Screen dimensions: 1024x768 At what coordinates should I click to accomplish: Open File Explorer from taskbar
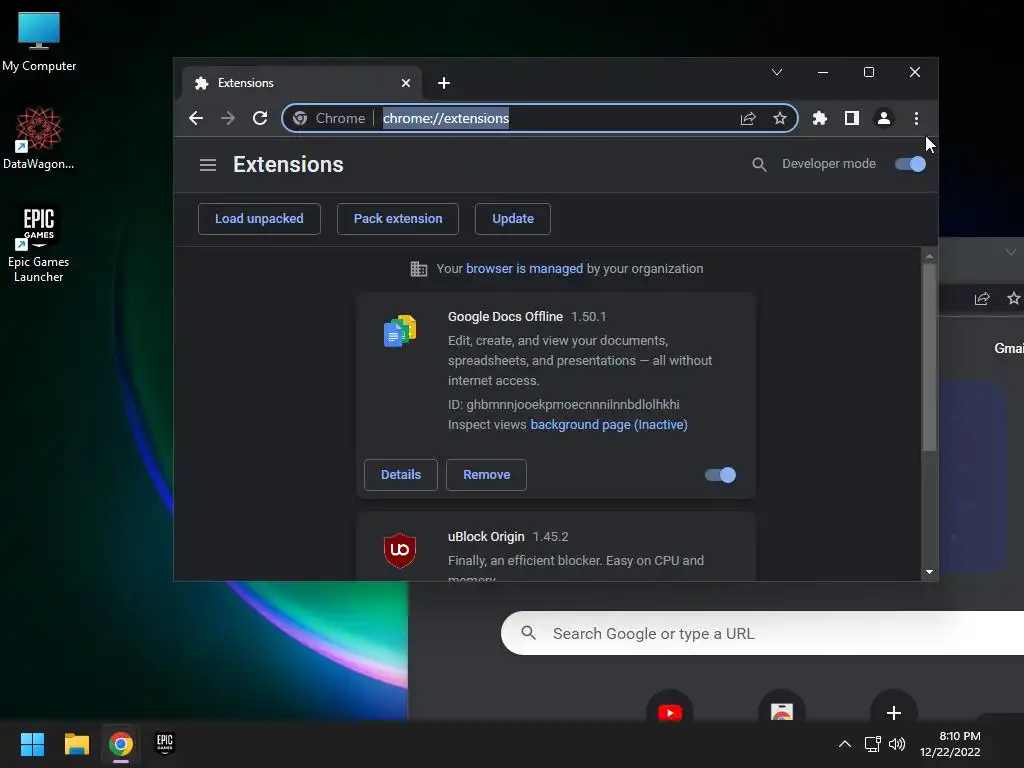[x=76, y=744]
